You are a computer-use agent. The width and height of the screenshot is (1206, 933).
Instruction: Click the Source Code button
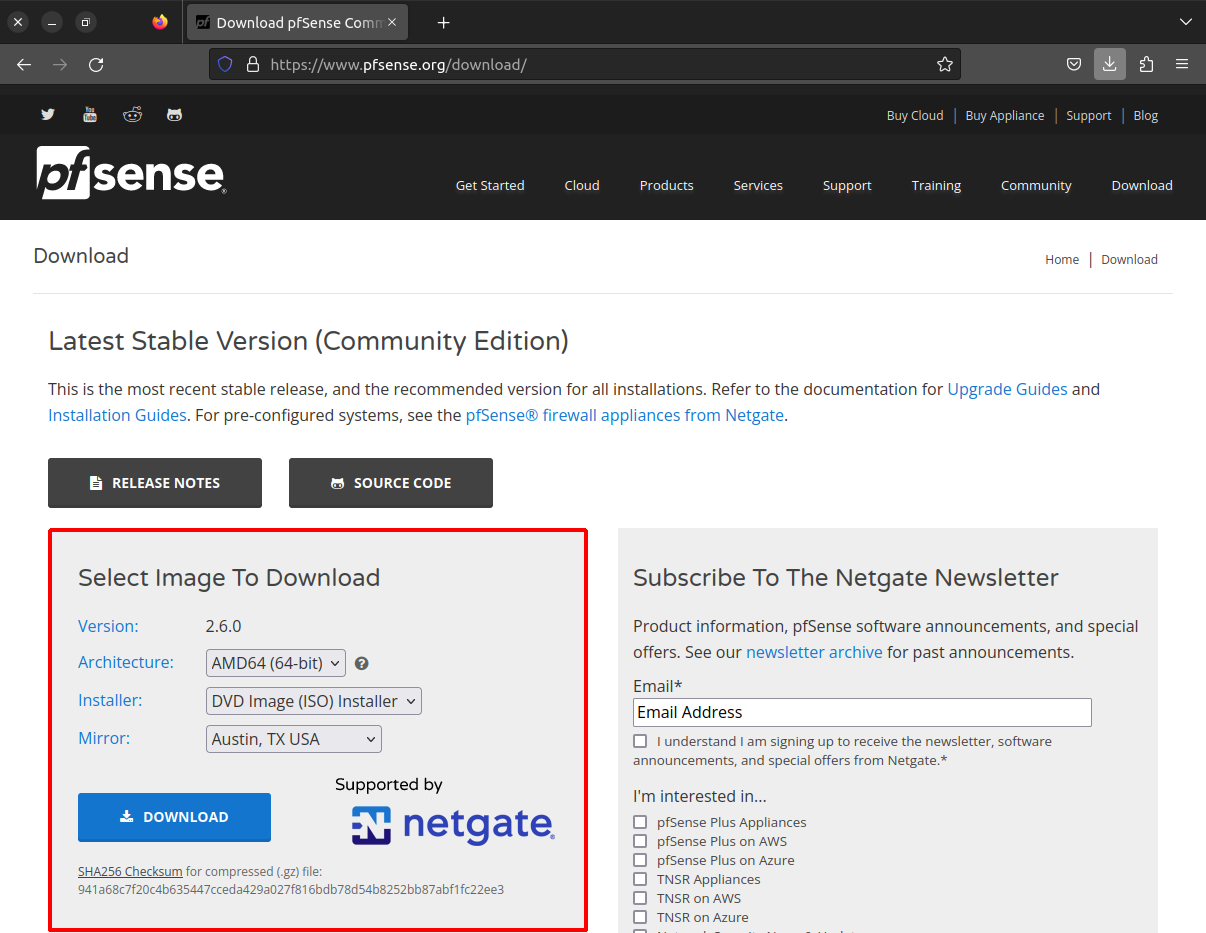391,483
